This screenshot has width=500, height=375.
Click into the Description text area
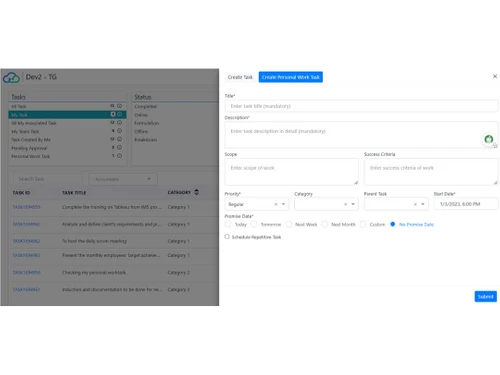click(361, 135)
